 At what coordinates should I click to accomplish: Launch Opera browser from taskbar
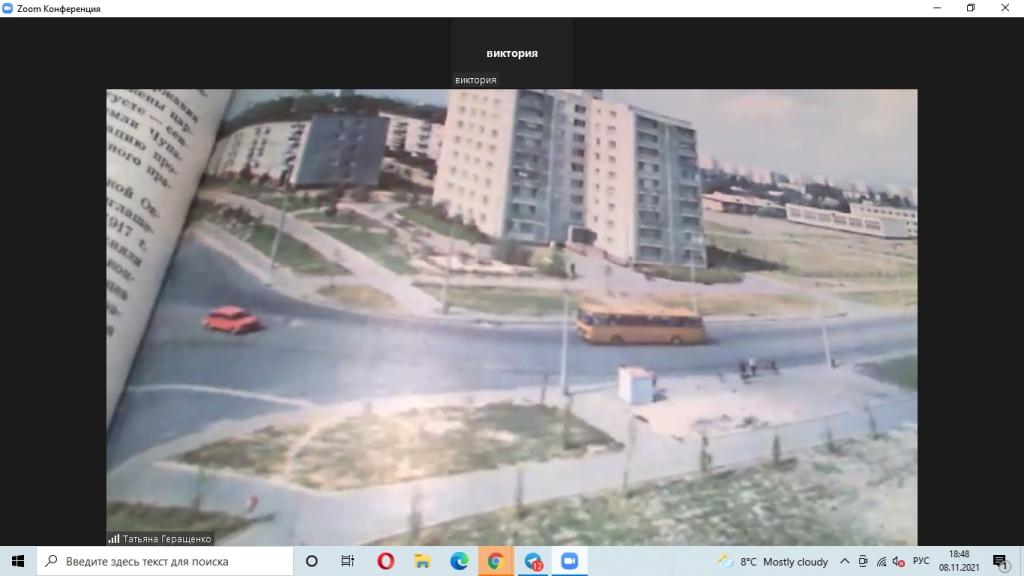coord(386,561)
